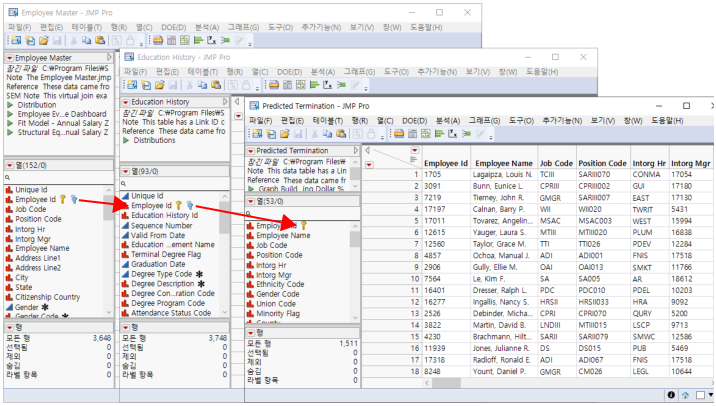
Task: Click Open folder icon in Predicted Termination toolbar
Action: 285,134
